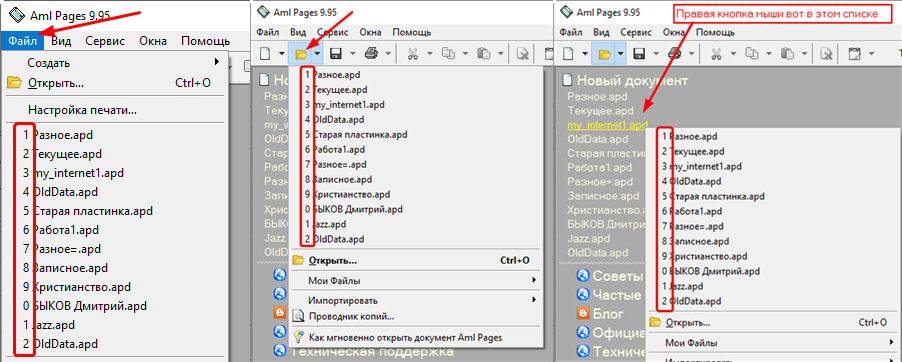Expand Save dropdown arrow in middle toolbar
This screenshot has height=362, width=902.
(x=352, y=54)
